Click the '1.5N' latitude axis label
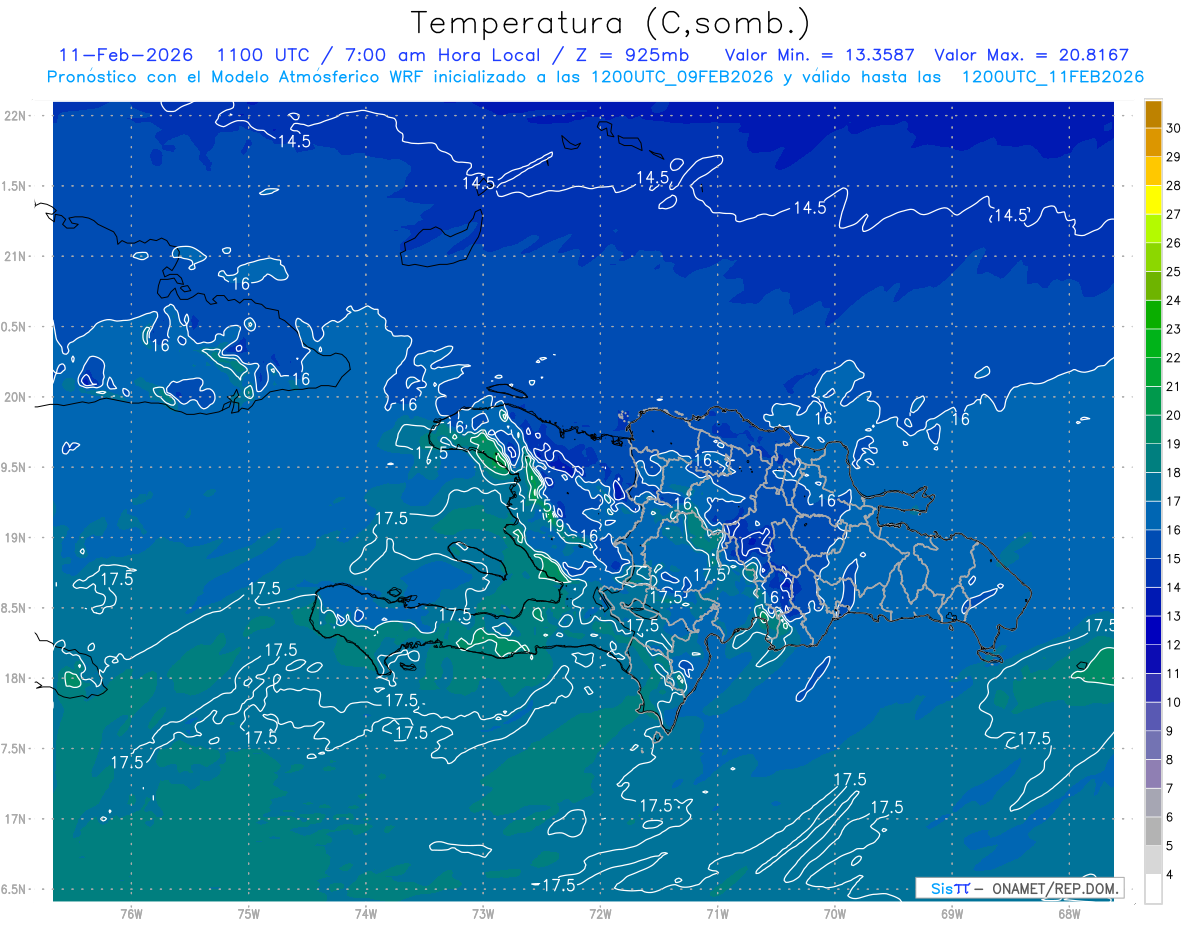This screenshot has width=1200, height=927. [14, 186]
